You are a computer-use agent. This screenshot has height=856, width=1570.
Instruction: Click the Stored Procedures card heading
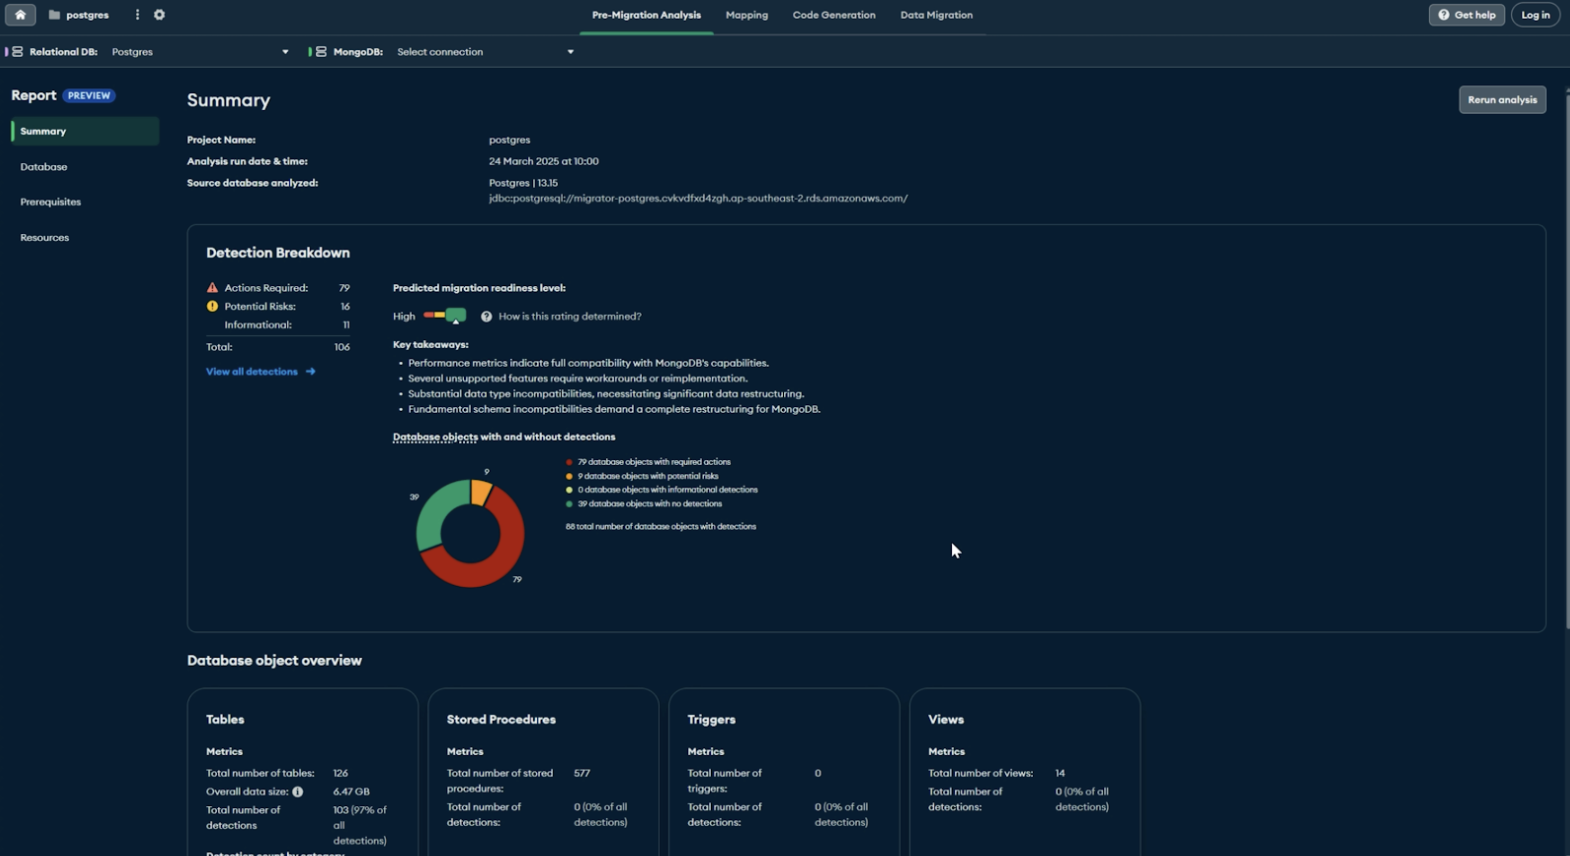[501, 720]
